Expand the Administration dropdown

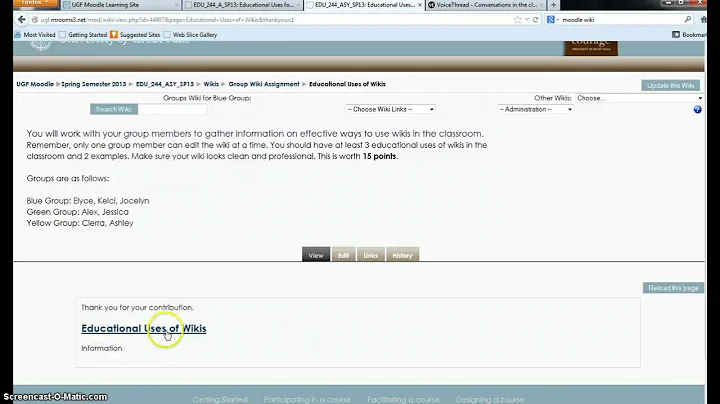click(535, 109)
